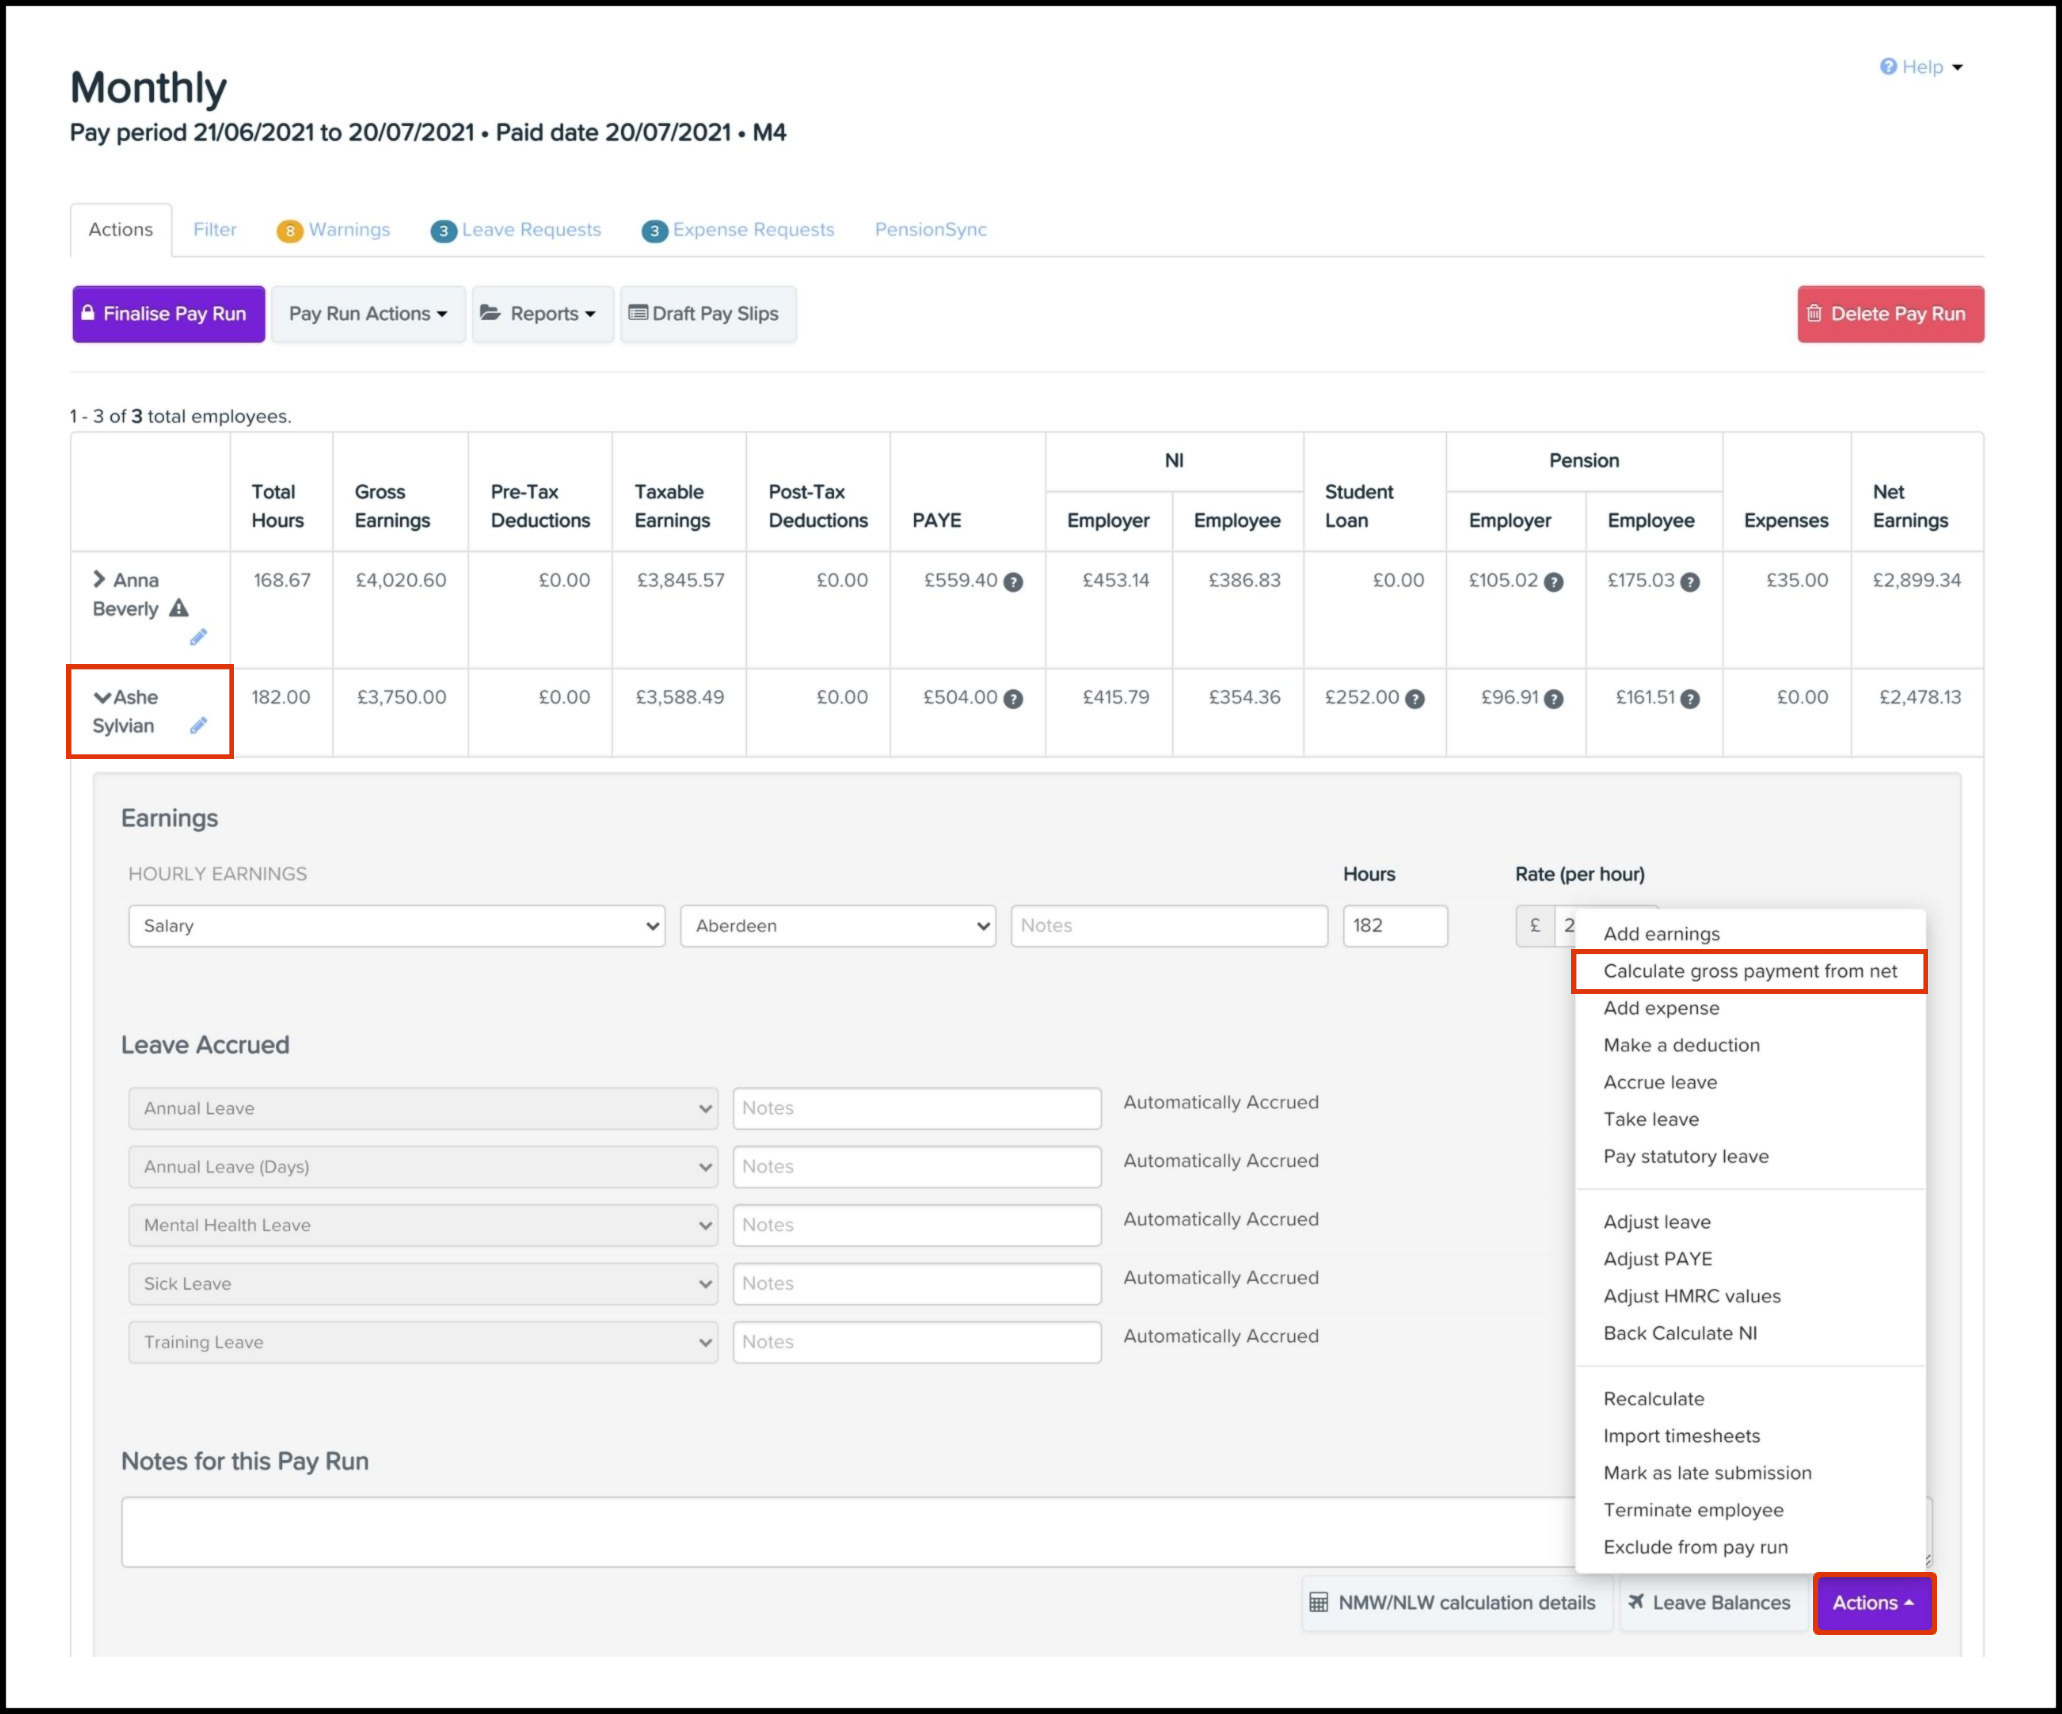Collapse Ashe Sylvian's row chevron
This screenshot has width=2062, height=1714.
pyautogui.click(x=102, y=697)
